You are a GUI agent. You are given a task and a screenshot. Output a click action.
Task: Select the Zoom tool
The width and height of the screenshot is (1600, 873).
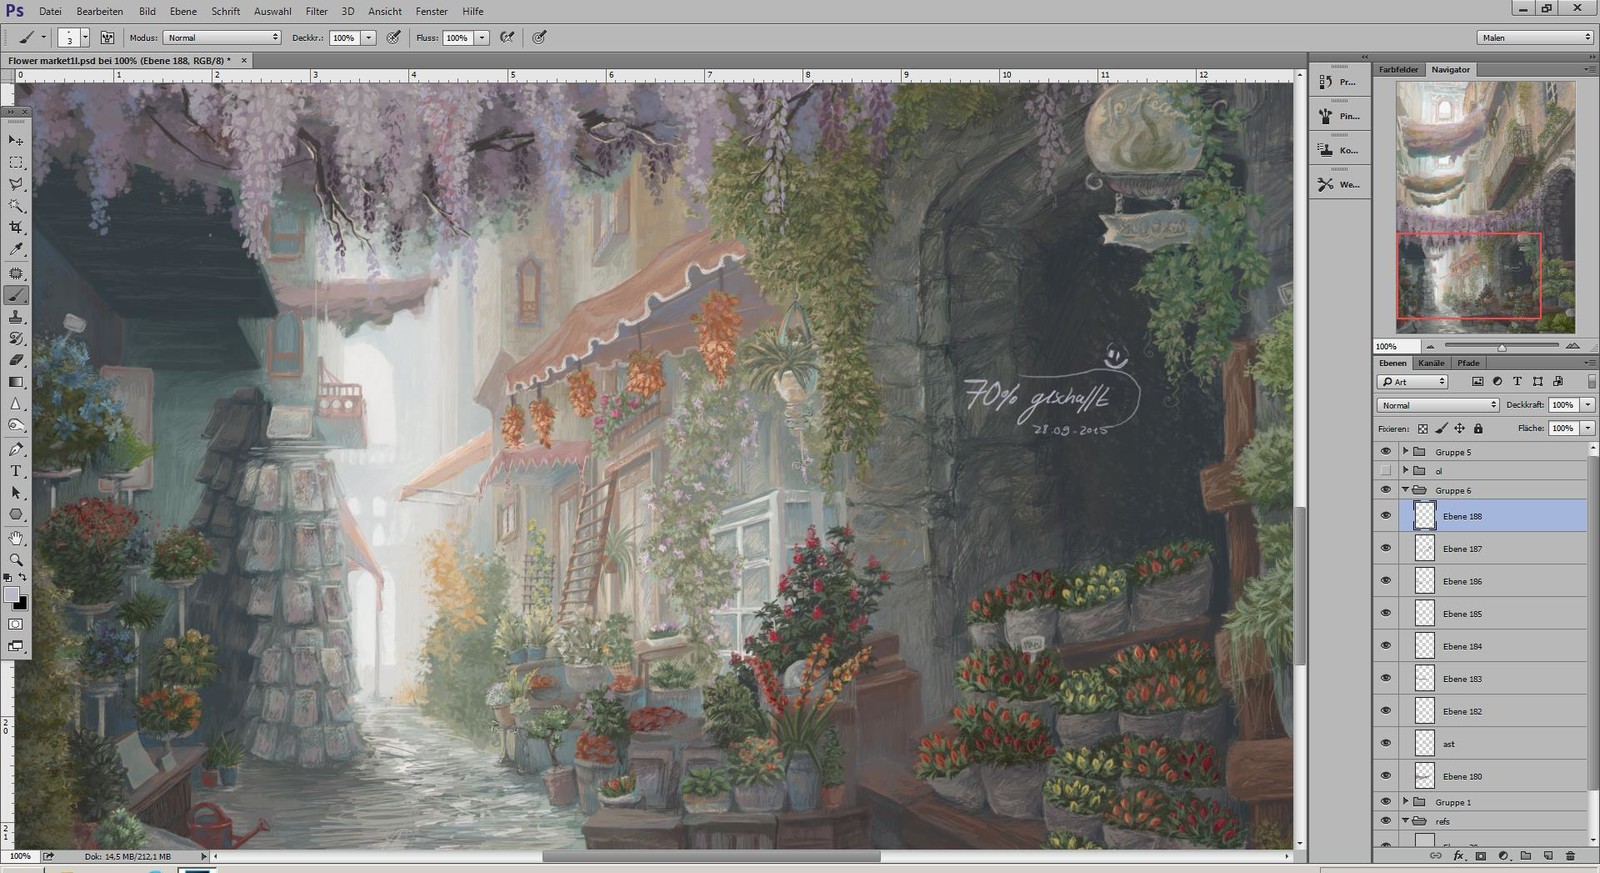tap(16, 560)
